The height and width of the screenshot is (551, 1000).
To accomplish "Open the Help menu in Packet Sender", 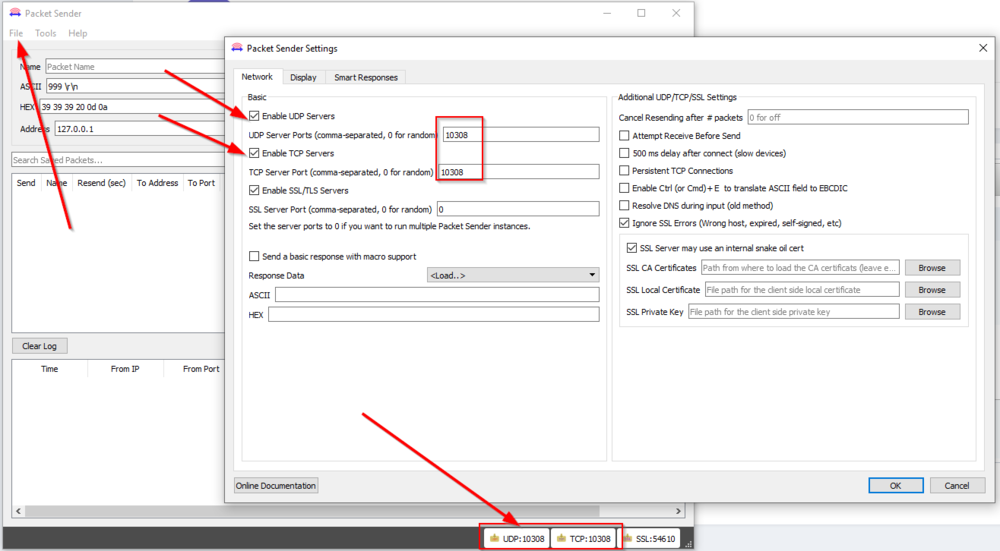I will click(78, 33).
